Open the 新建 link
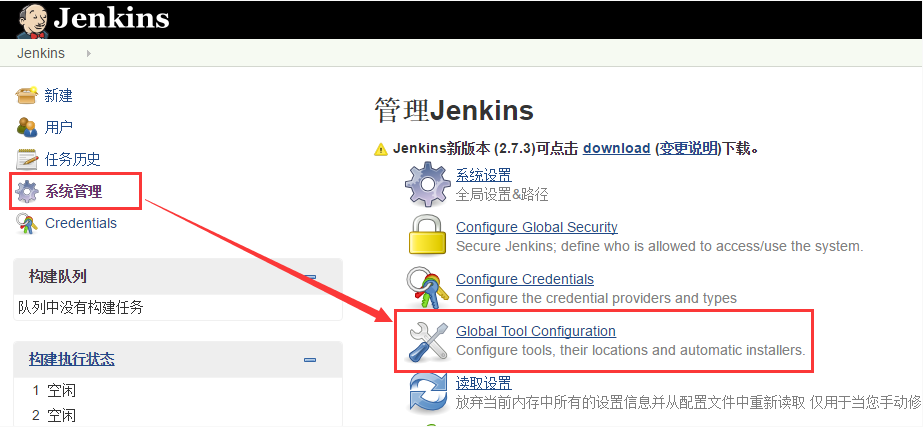Image resolution: width=923 pixels, height=427 pixels. (59, 95)
